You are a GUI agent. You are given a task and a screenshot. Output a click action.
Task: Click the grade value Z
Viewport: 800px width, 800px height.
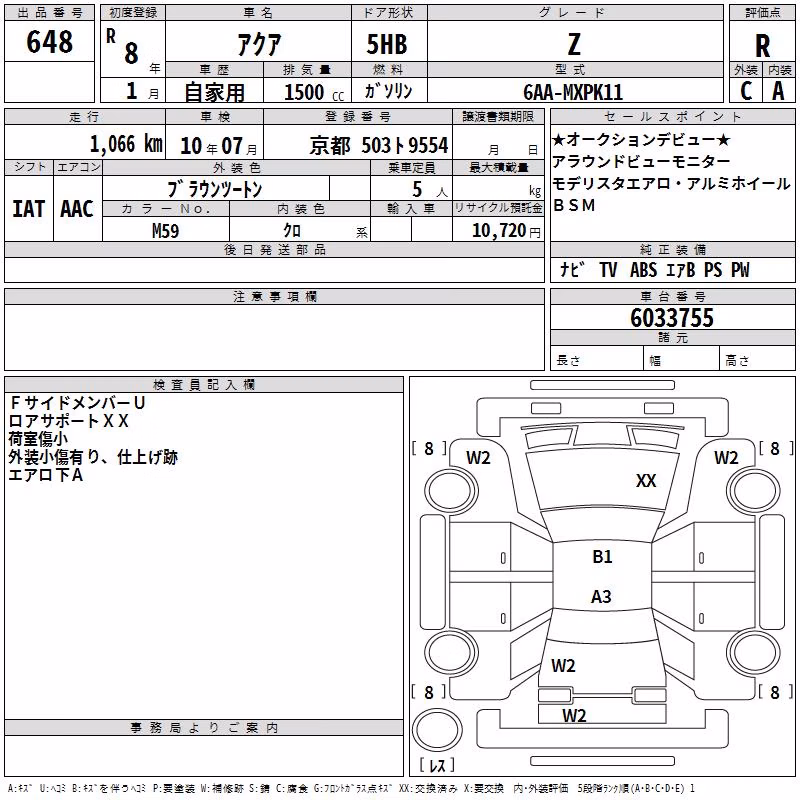pyautogui.click(x=574, y=44)
